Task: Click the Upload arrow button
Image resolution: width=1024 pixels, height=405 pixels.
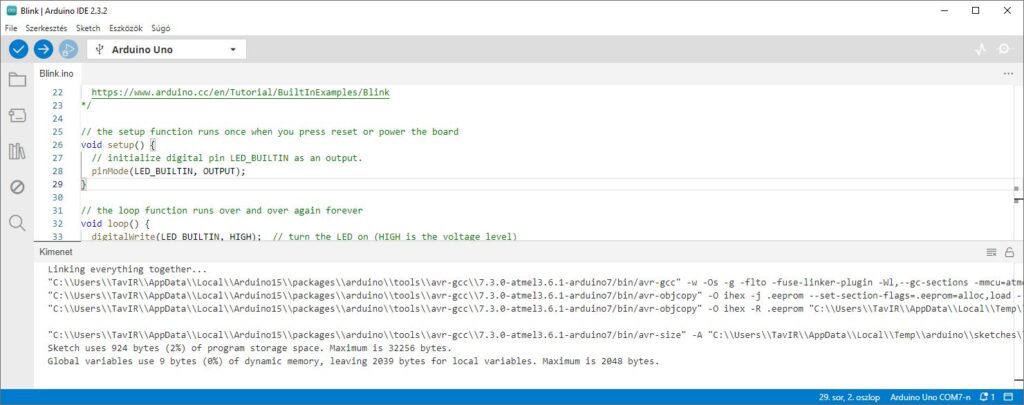Action: (x=43, y=49)
